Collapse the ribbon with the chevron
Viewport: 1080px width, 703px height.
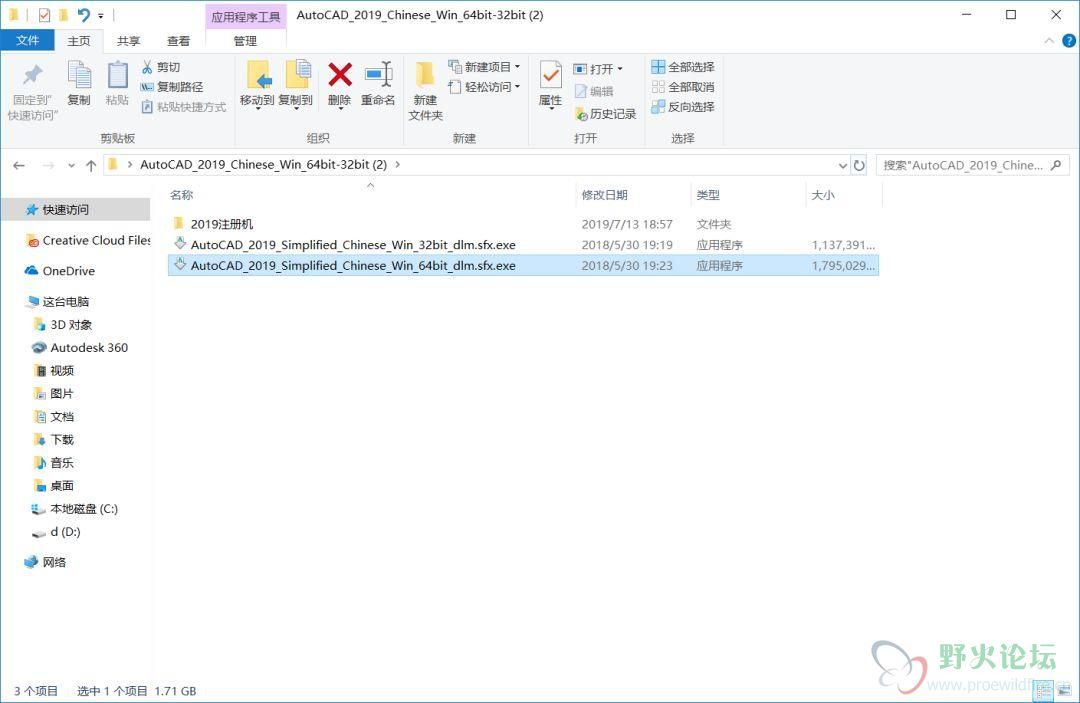point(1049,41)
